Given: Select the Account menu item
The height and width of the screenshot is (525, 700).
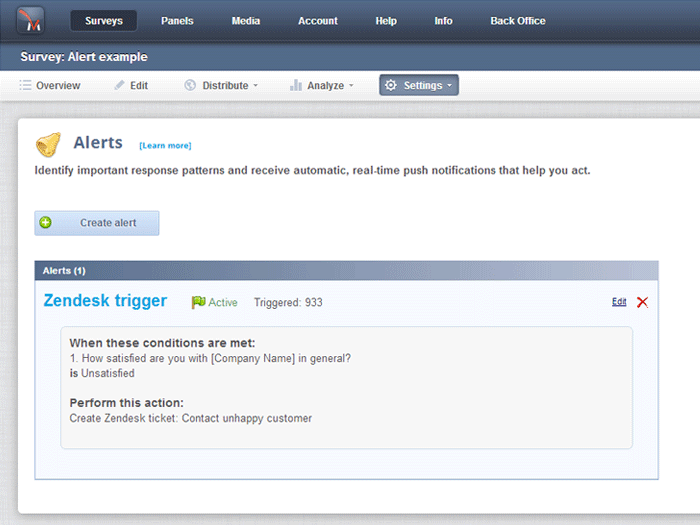Looking at the screenshot, I should point(318,21).
